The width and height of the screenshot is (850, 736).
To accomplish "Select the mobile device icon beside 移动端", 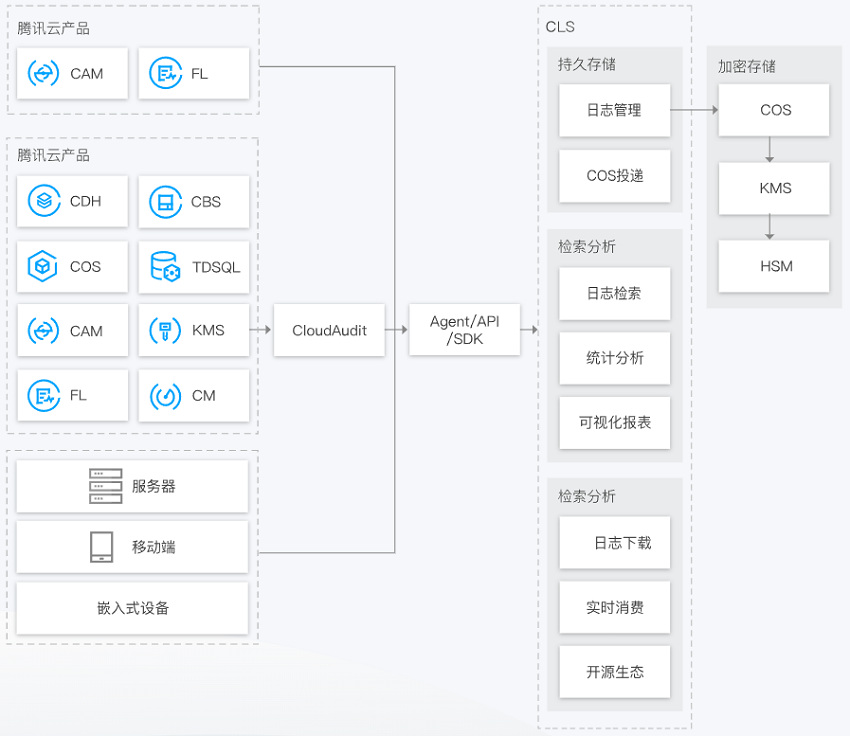I will pos(101,547).
